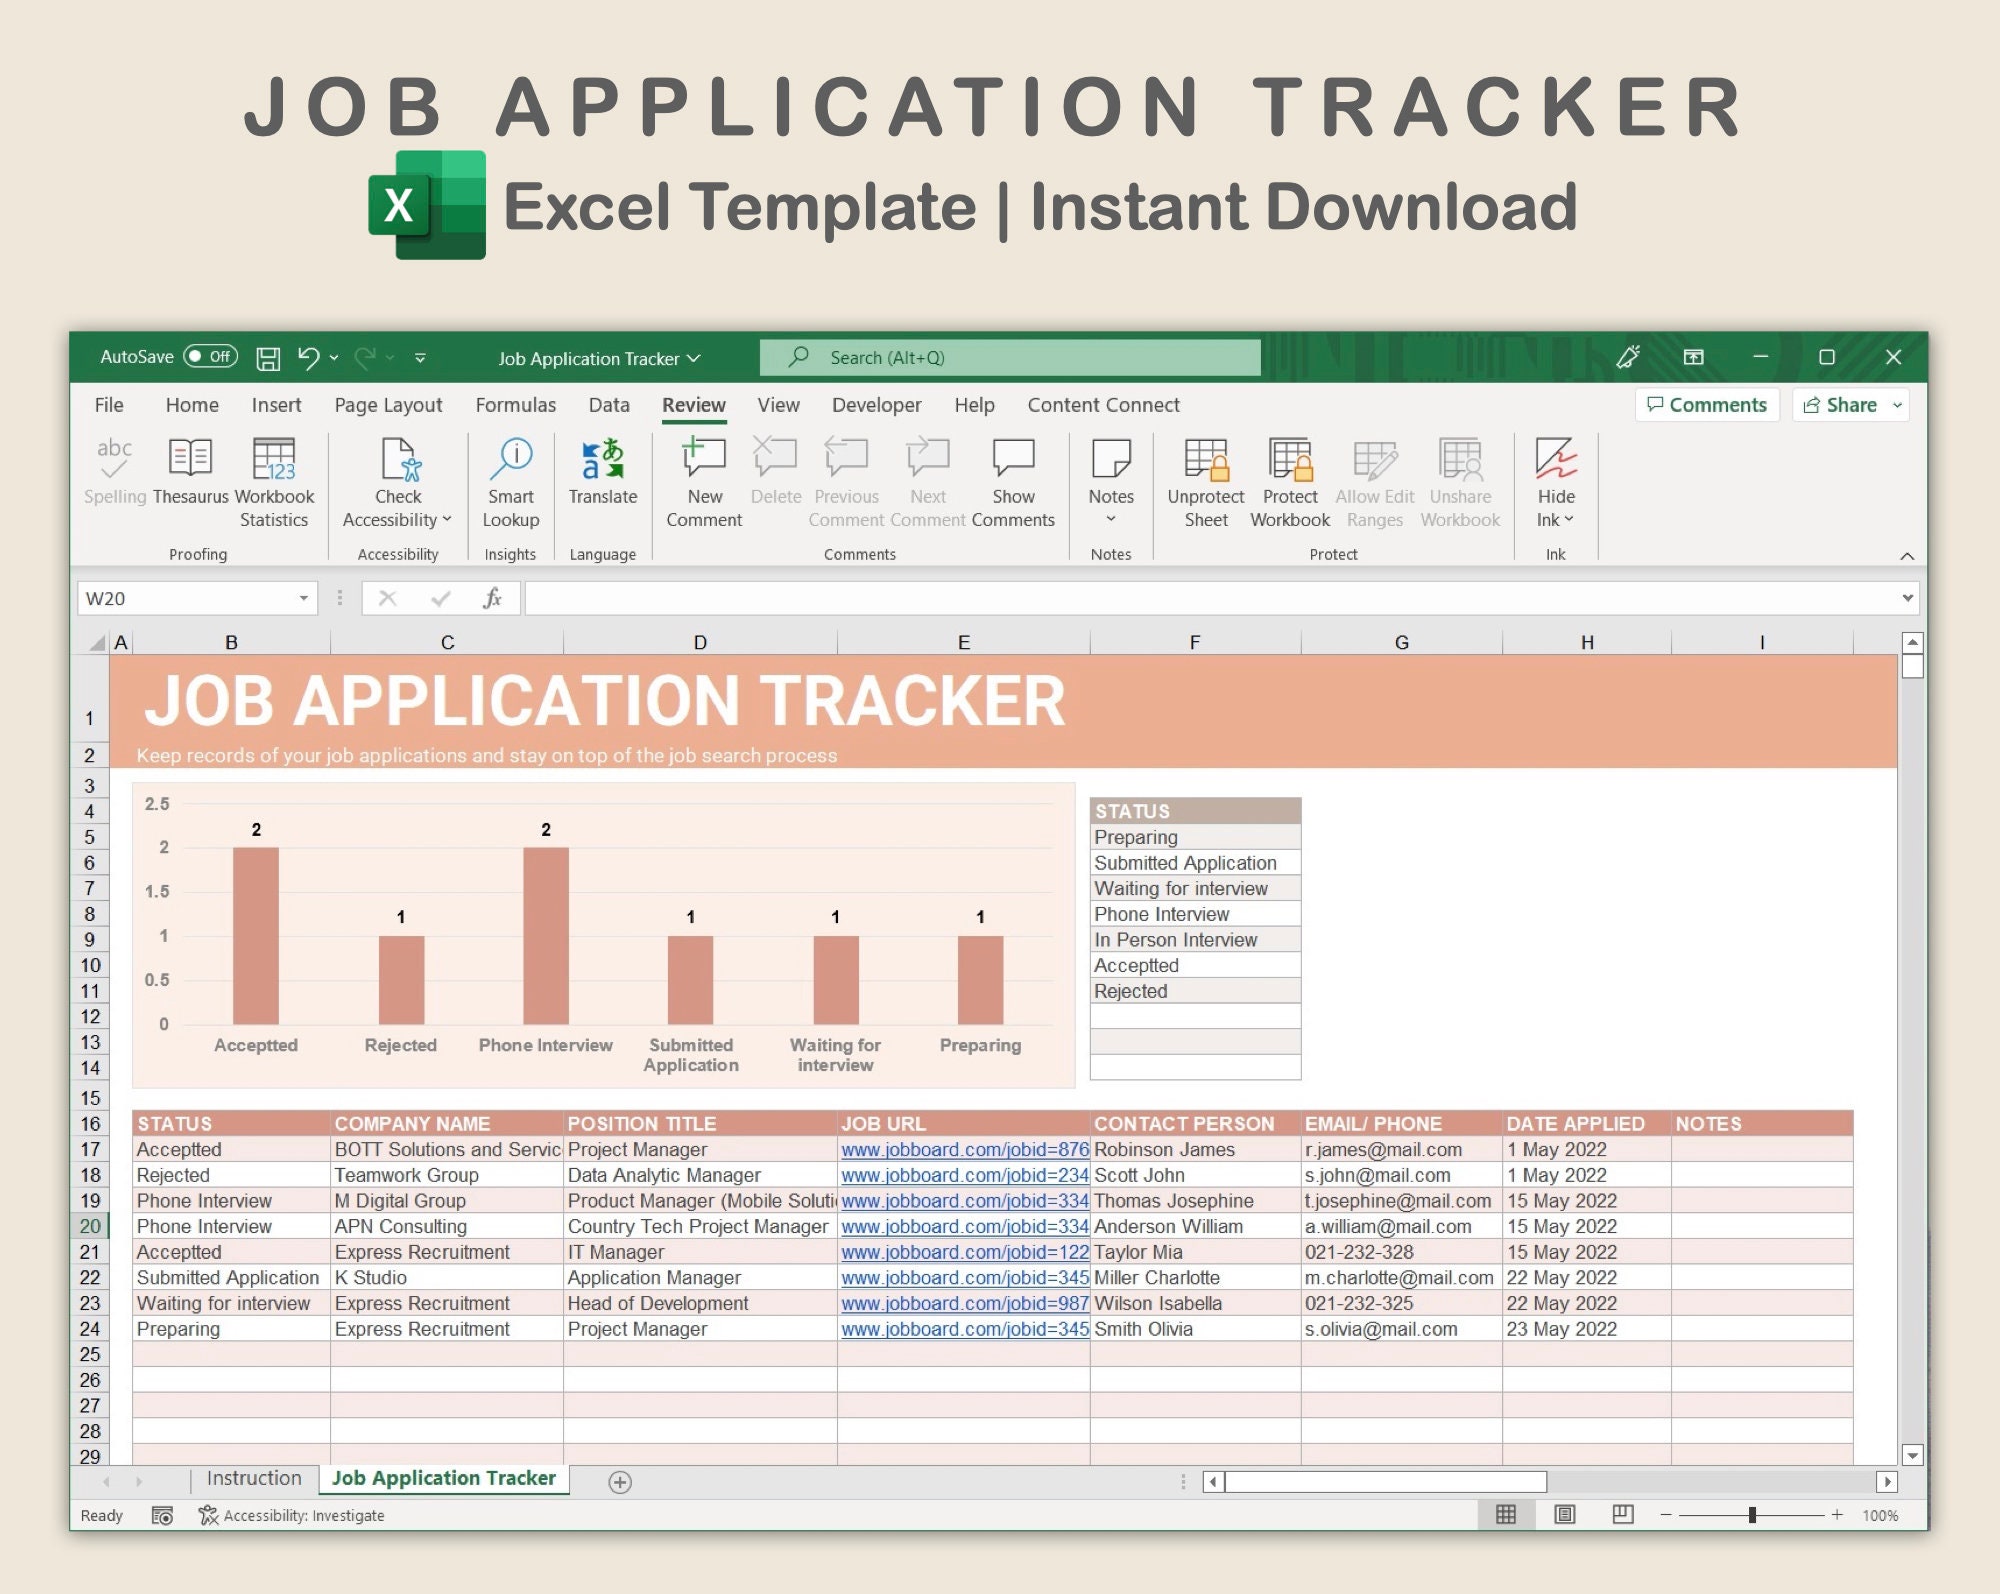Open the Name Box dropdown
The width and height of the screenshot is (2000, 1594).
click(303, 598)
